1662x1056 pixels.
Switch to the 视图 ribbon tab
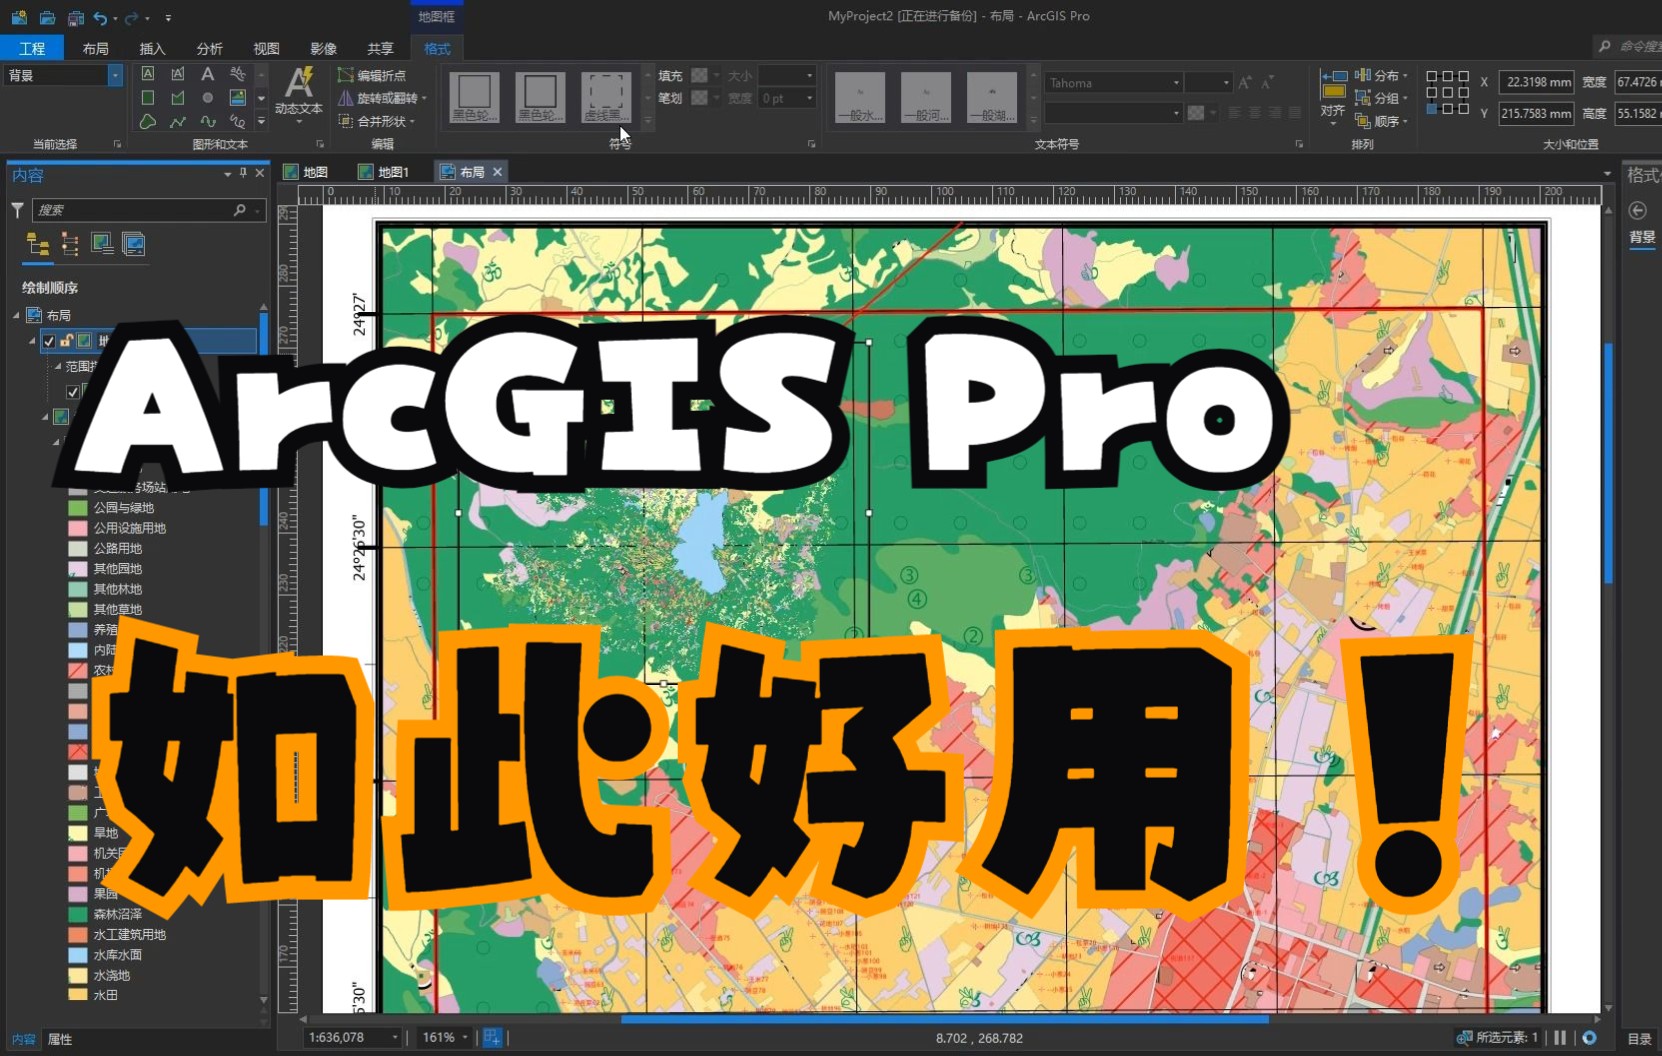point(266,48)
